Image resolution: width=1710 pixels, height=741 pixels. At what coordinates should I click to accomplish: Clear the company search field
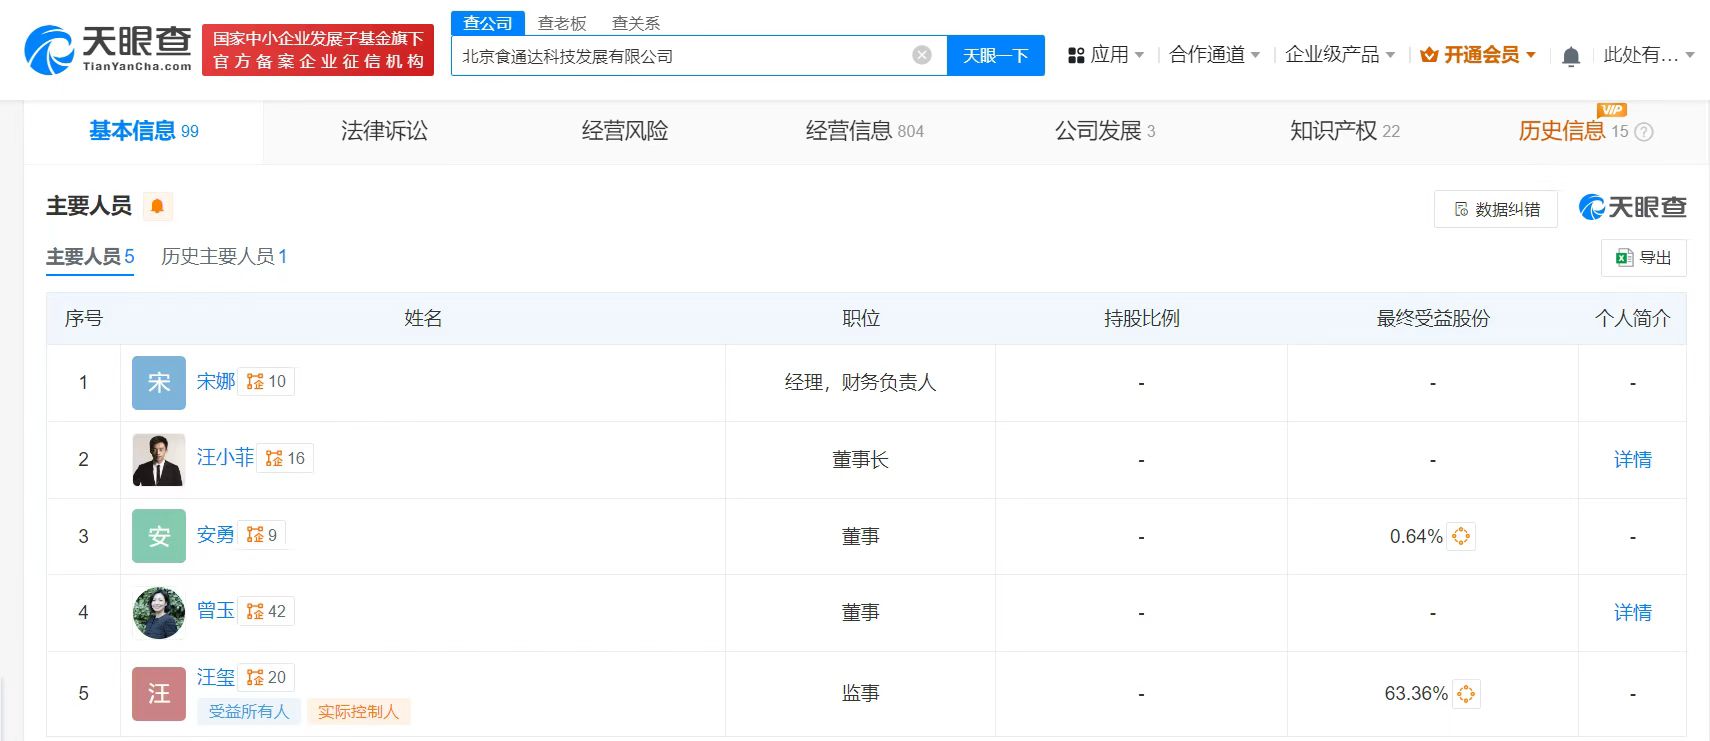click(x=922, y=55)
